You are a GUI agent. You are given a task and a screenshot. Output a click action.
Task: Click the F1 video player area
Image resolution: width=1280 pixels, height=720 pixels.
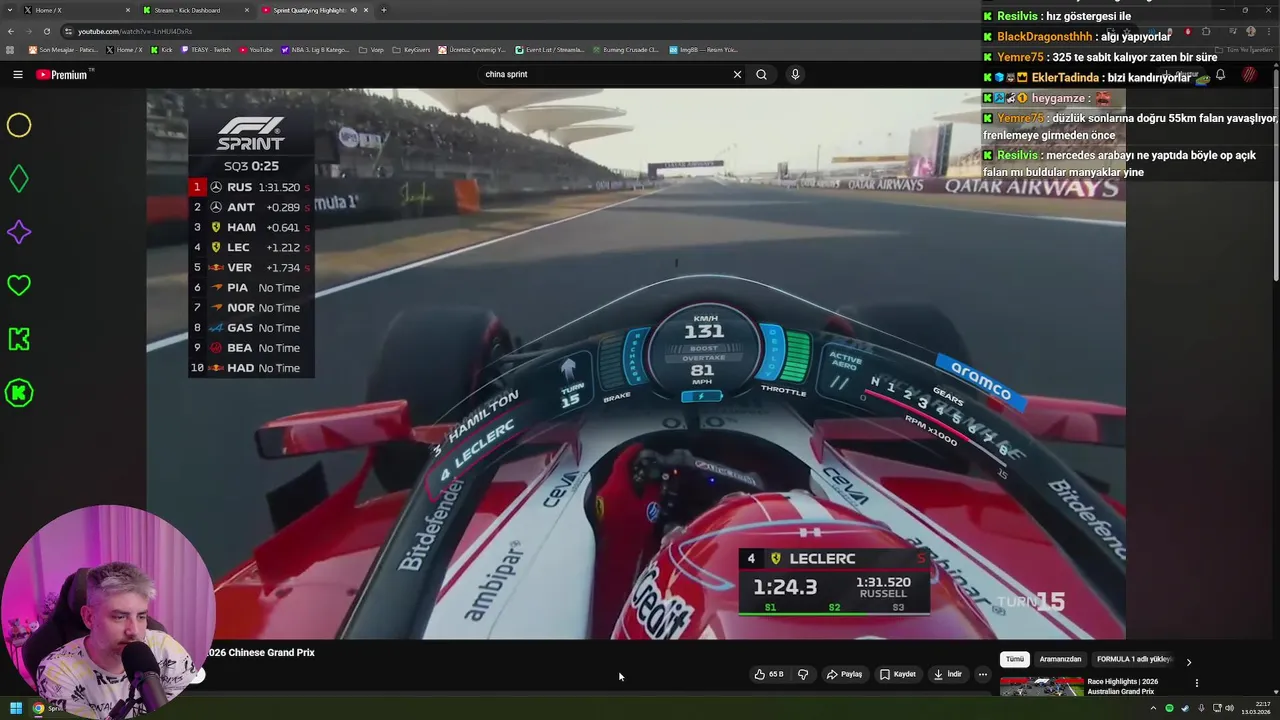point(636,363)
